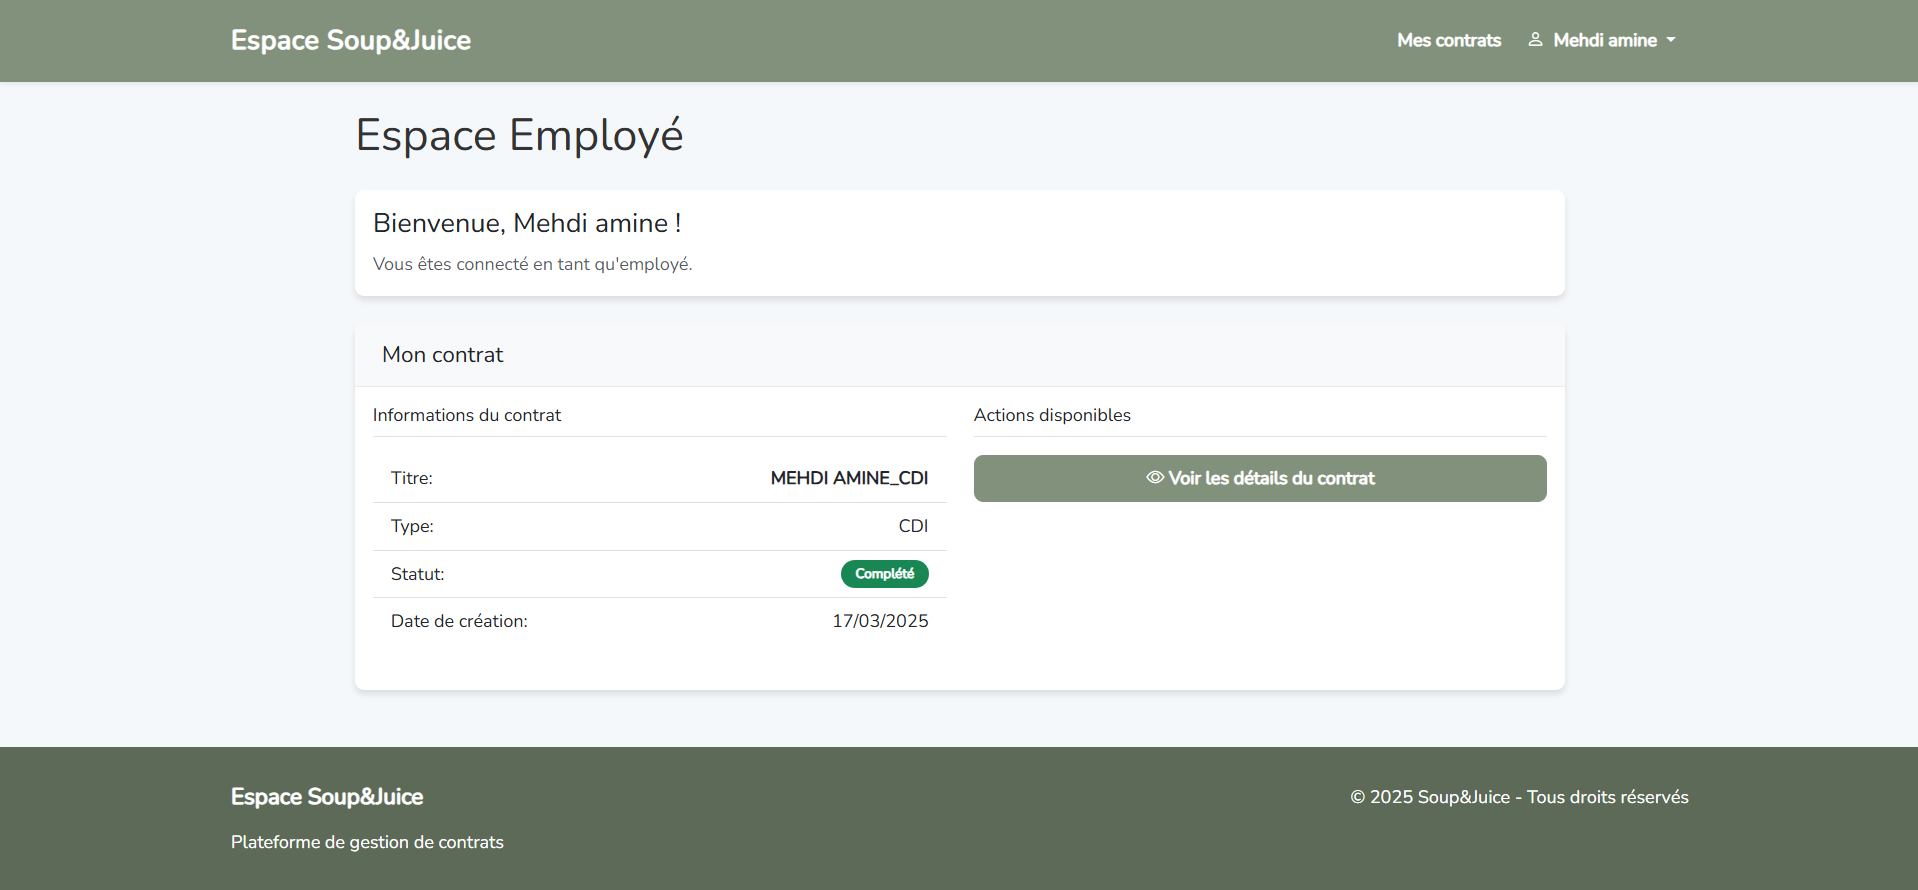Click the eye icon on contract details button
The width and height of the screenshot is (1918, 890).
tap(1155, 478)
